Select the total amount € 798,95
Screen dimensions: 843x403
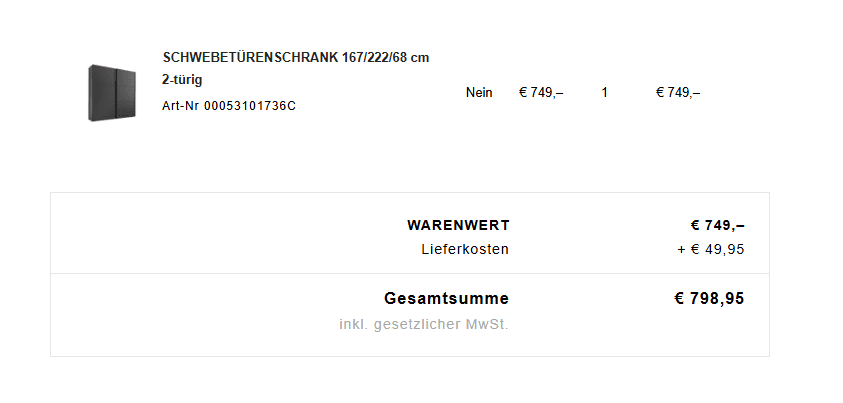(709, 298)
